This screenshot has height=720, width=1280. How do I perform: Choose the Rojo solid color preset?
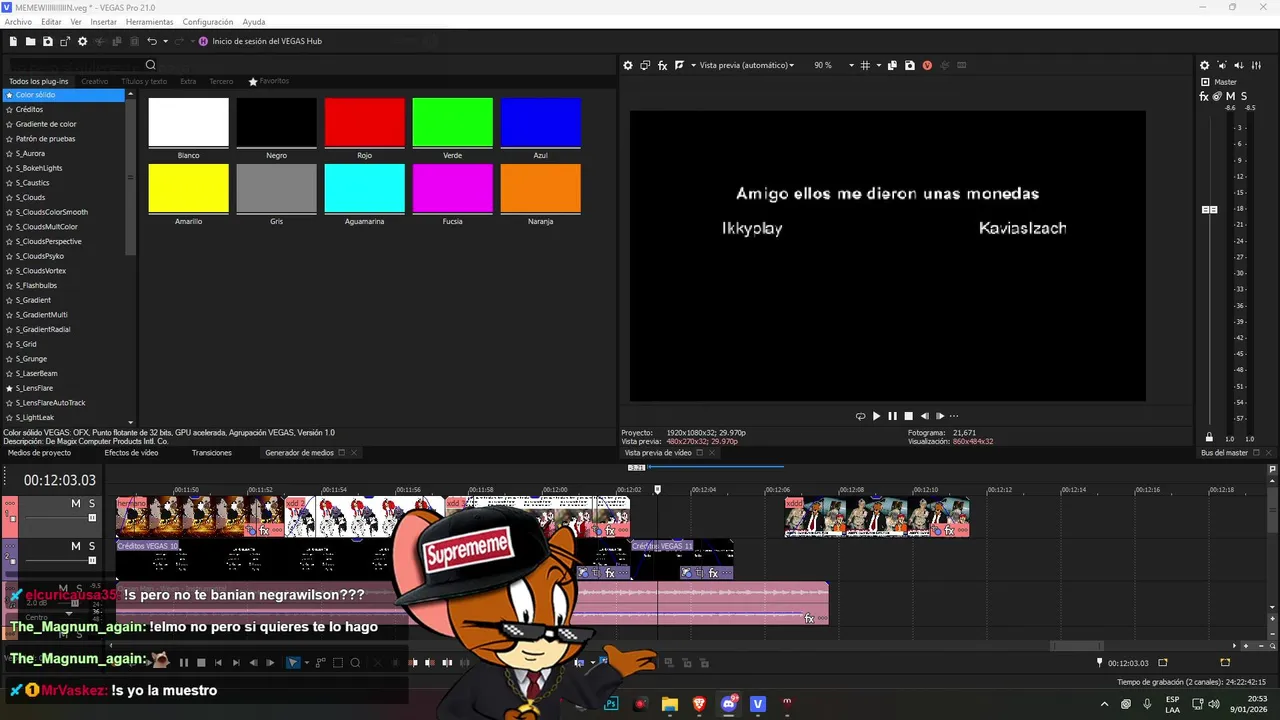[364, 123]
